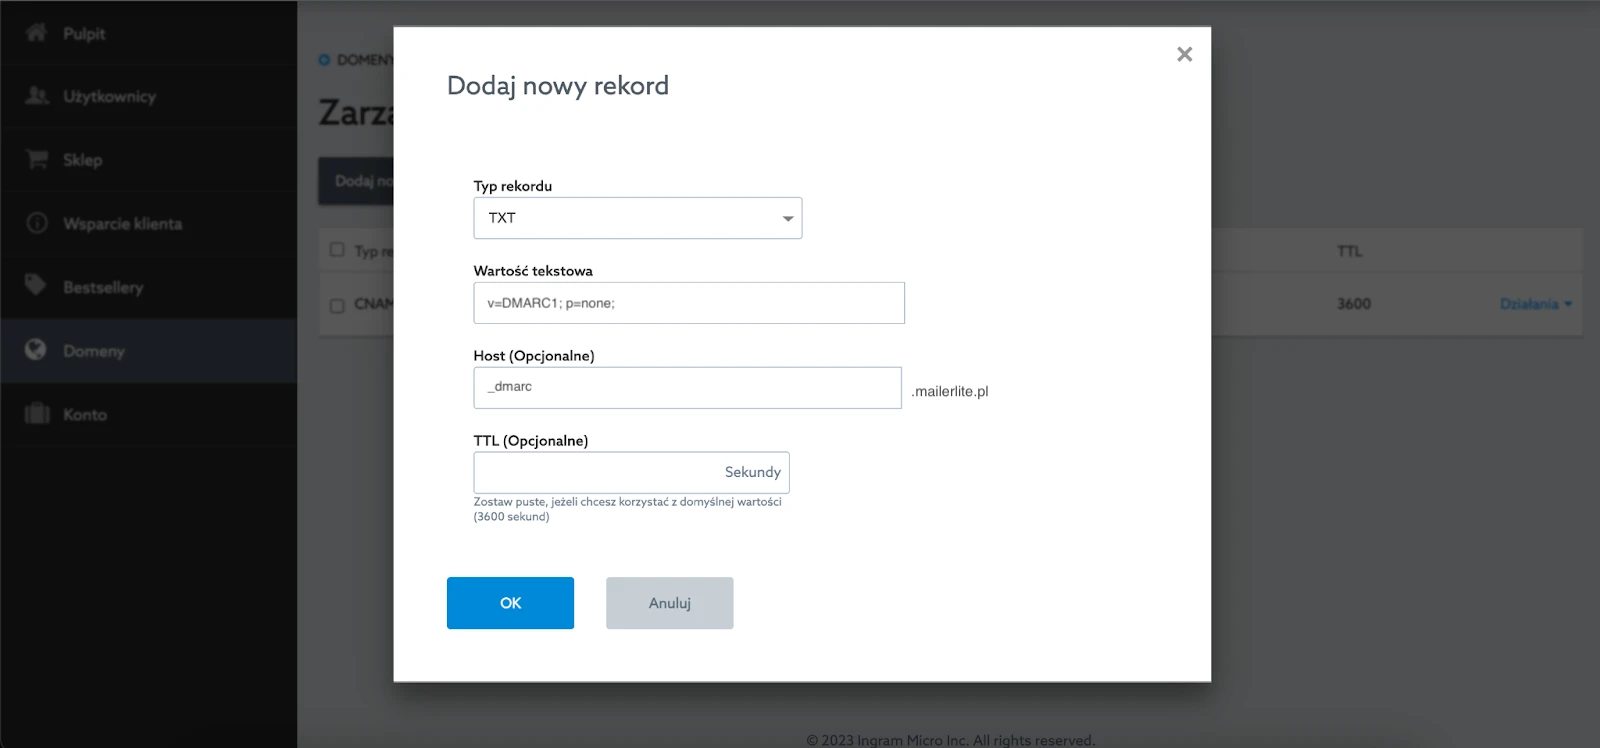
Task: Click the Sklep shopping cart icon
Action: click(36, 160)
